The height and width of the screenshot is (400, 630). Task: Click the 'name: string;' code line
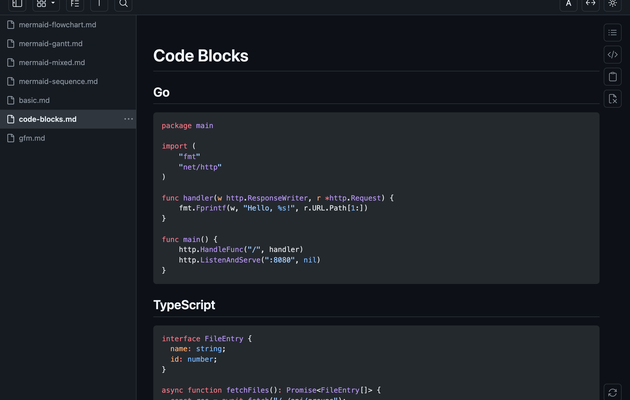click(198, 349)
